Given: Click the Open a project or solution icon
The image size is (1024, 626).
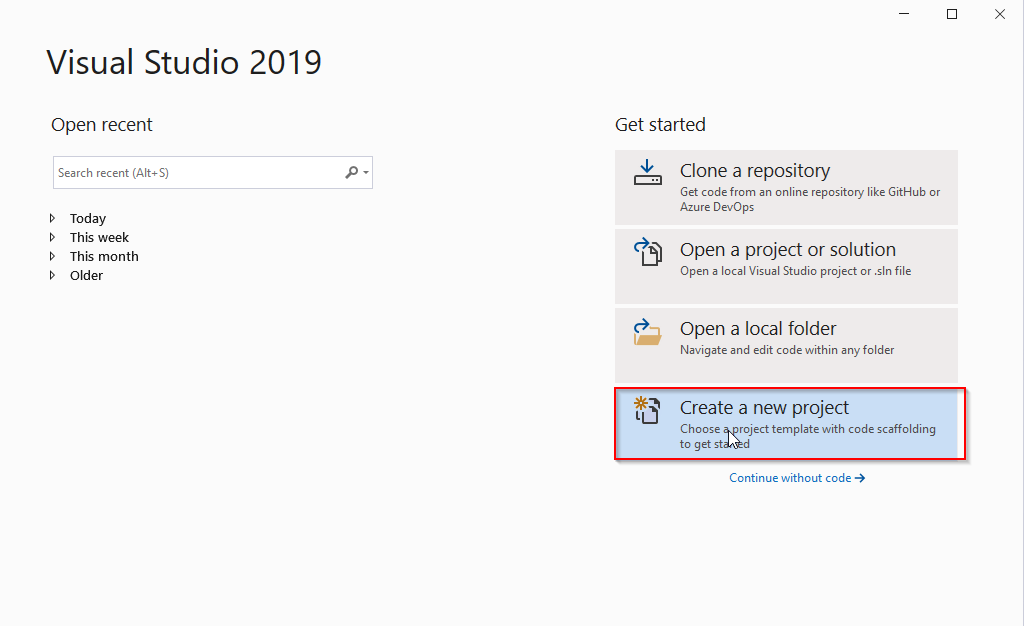Looking at the screenshot, I should 648,252.
